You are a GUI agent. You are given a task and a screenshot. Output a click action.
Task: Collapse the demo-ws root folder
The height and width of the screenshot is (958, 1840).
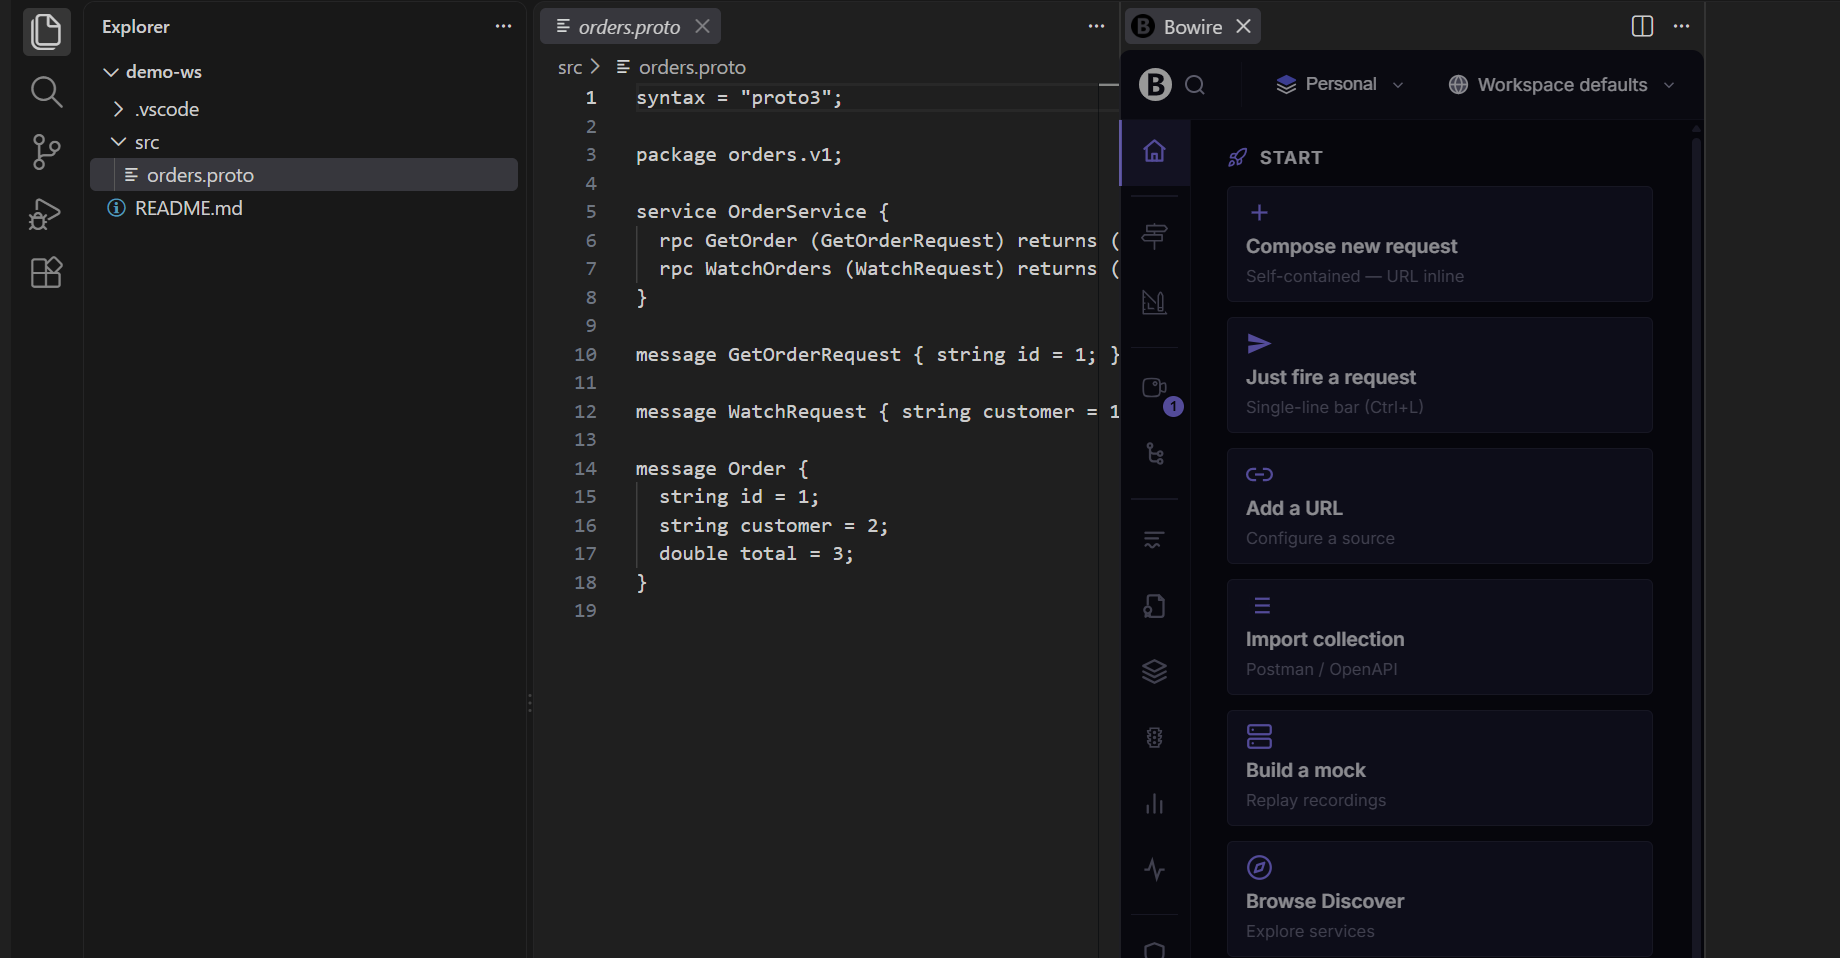coord(111,72)
